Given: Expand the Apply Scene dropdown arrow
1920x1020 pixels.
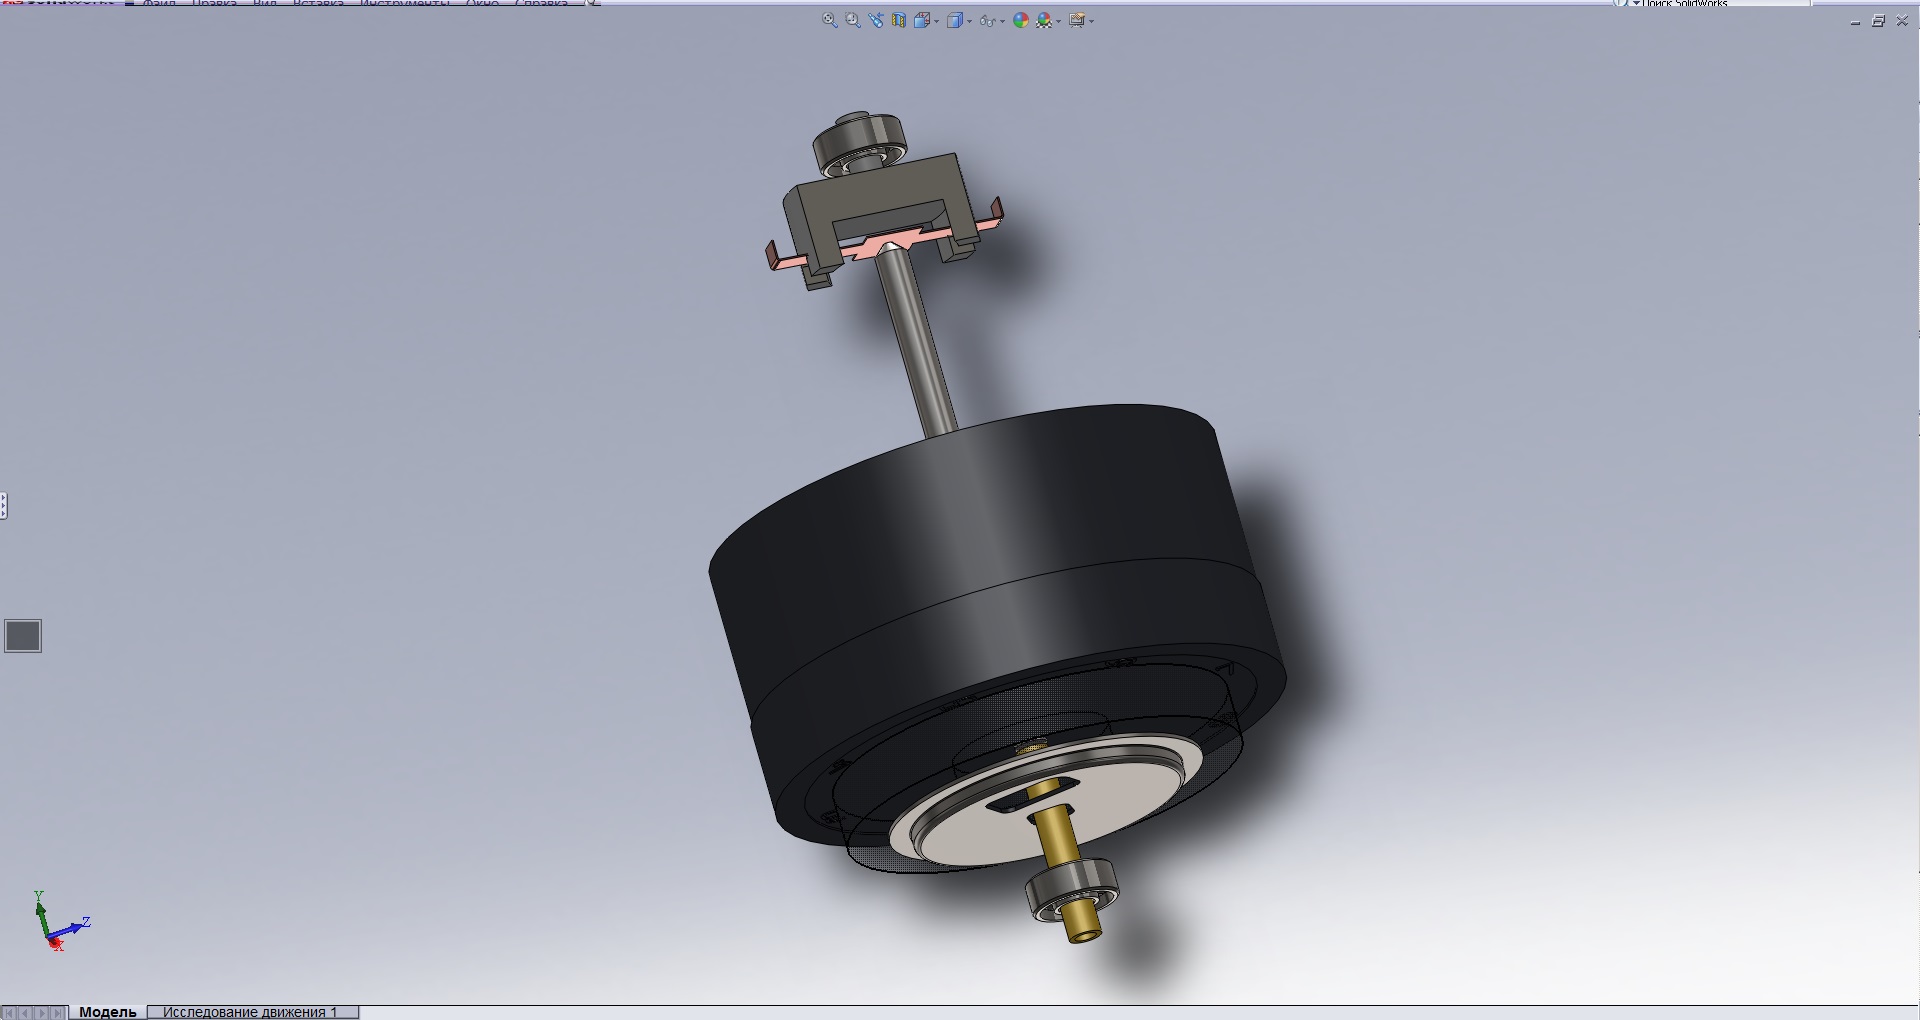Looking at the screenshot, I should click(1058, 21).
